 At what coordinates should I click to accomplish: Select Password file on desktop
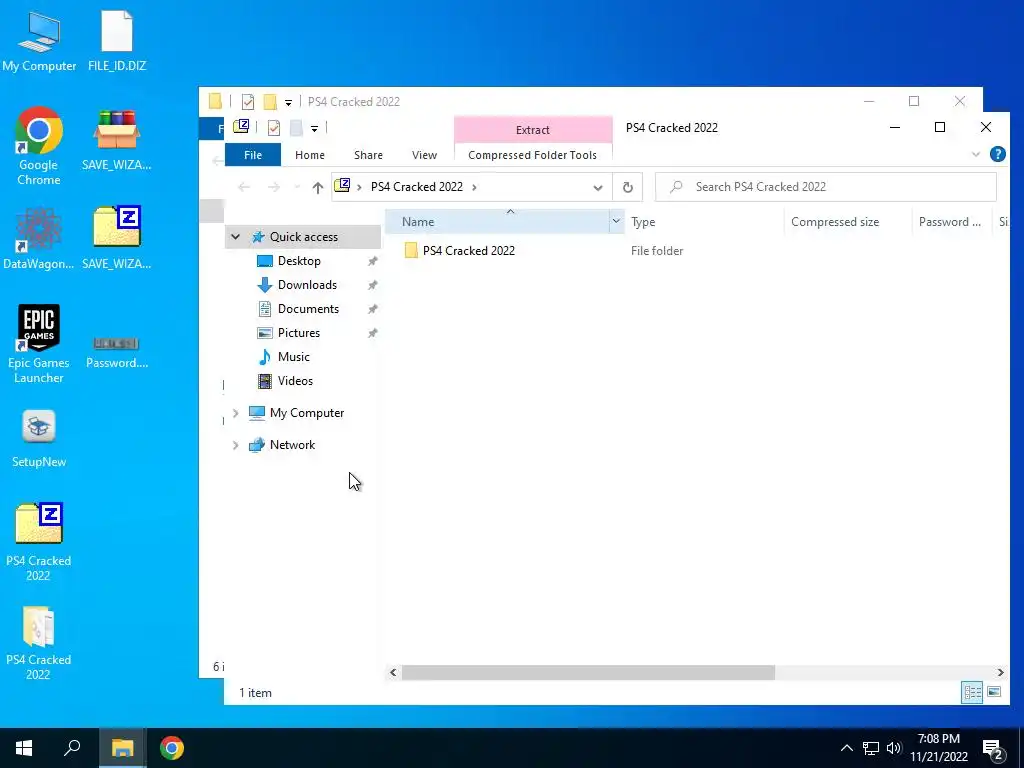click(x=116, y=353)
